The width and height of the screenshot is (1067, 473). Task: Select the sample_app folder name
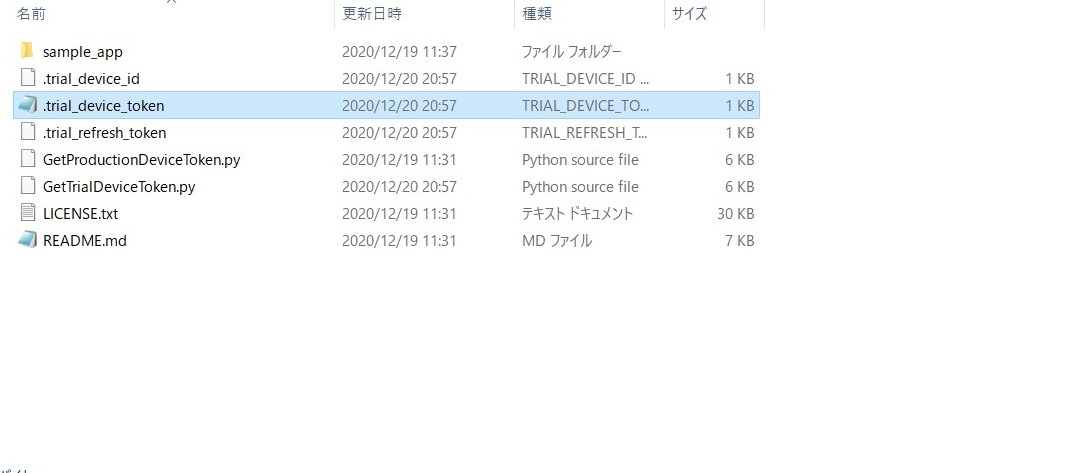[x=82, y=52]
